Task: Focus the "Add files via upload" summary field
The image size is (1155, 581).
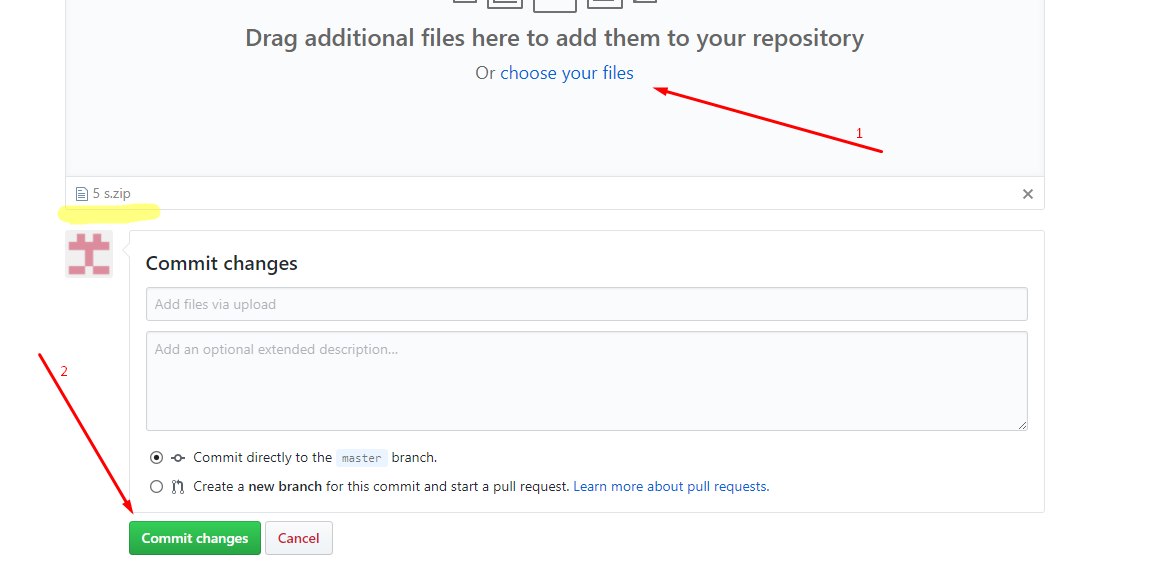Action: [586, 304]
